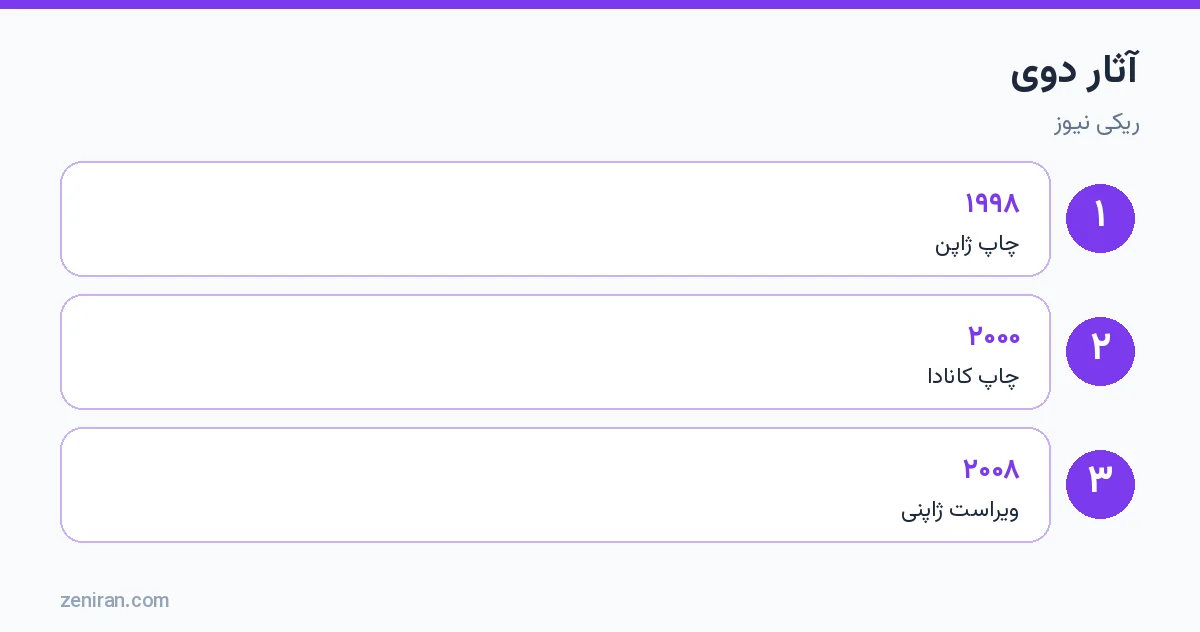
Task: Select the word ریکی in the subtitle
Action: pyautogui.click(x=1117, y=124)
